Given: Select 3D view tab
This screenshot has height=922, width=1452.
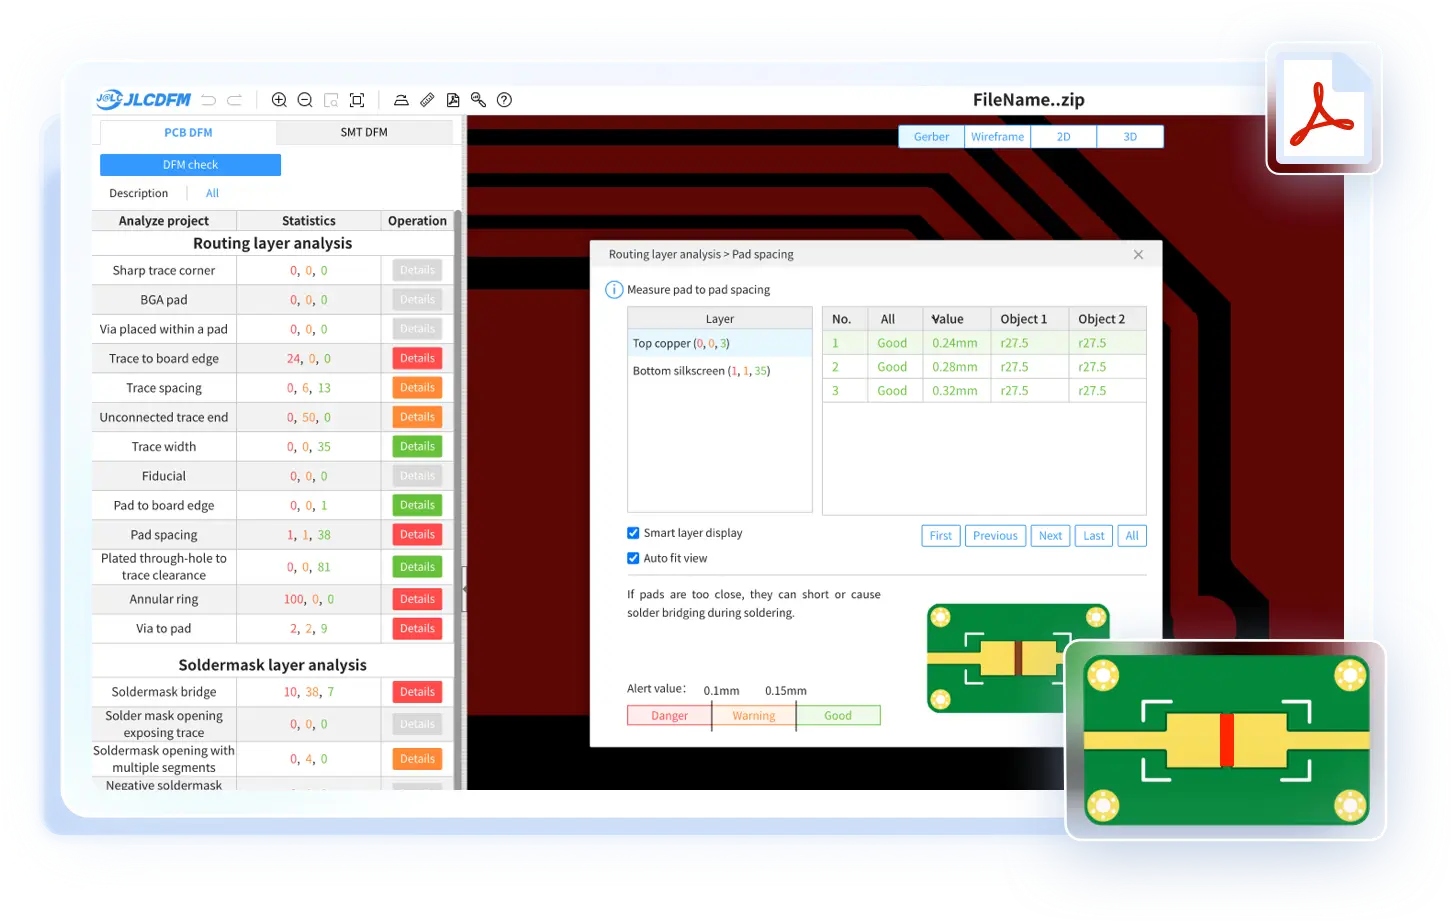Looking at the screenshot, I should tap(1130, 137).
